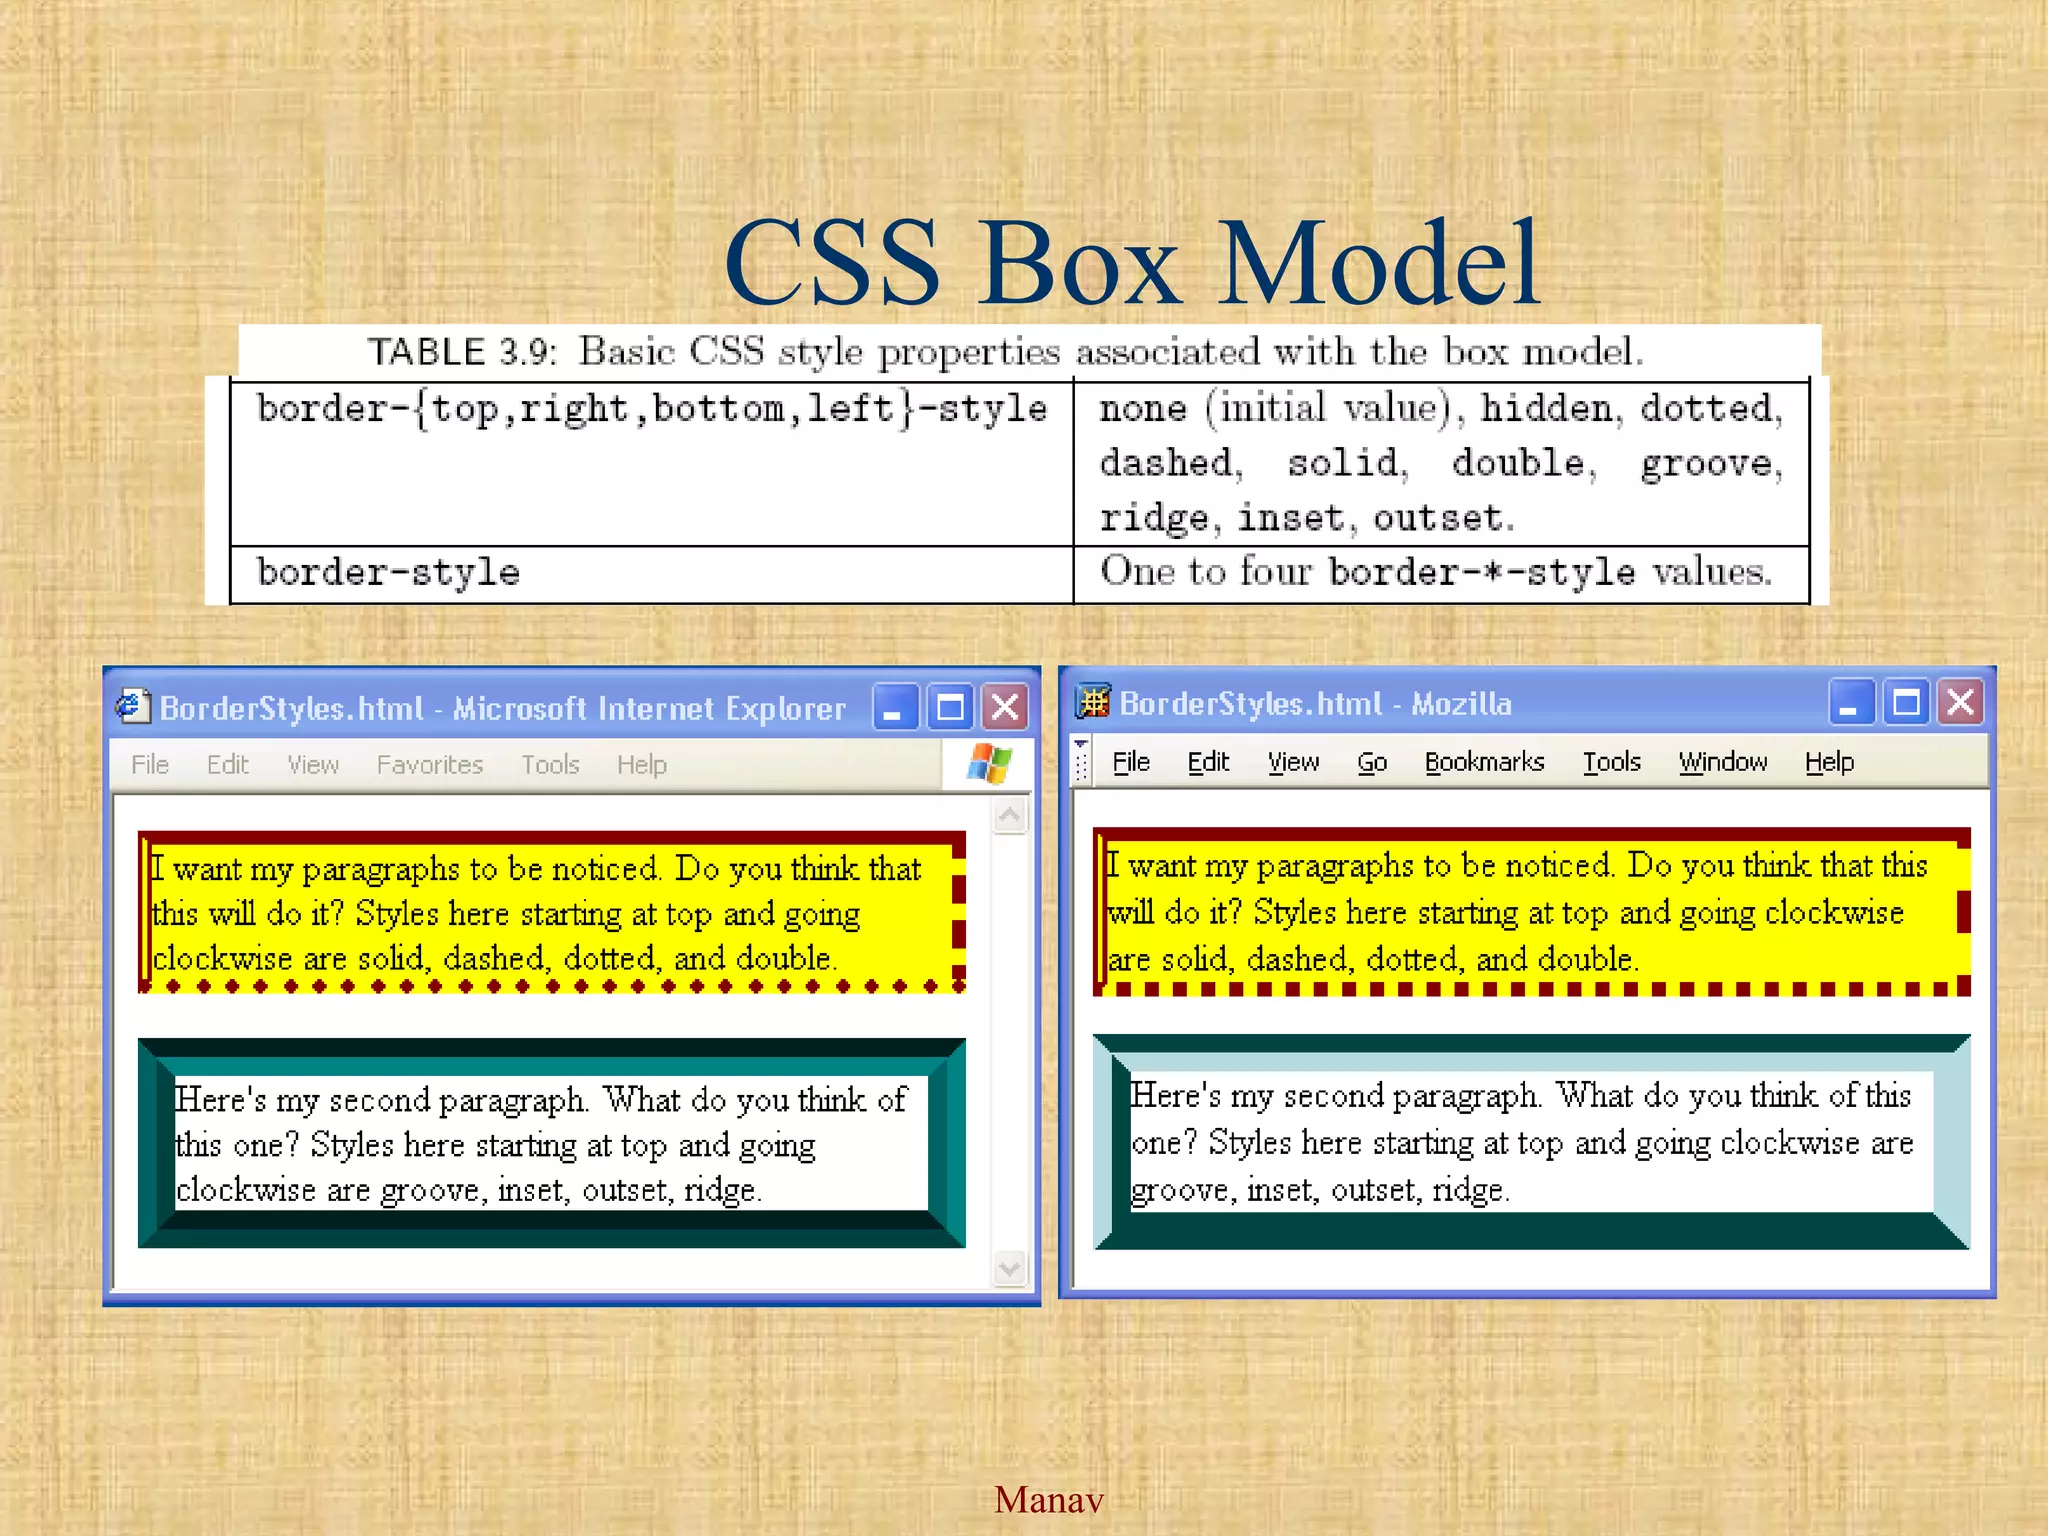
Task: Minimize the Internet Explorer window
Action: coord(894,708)
